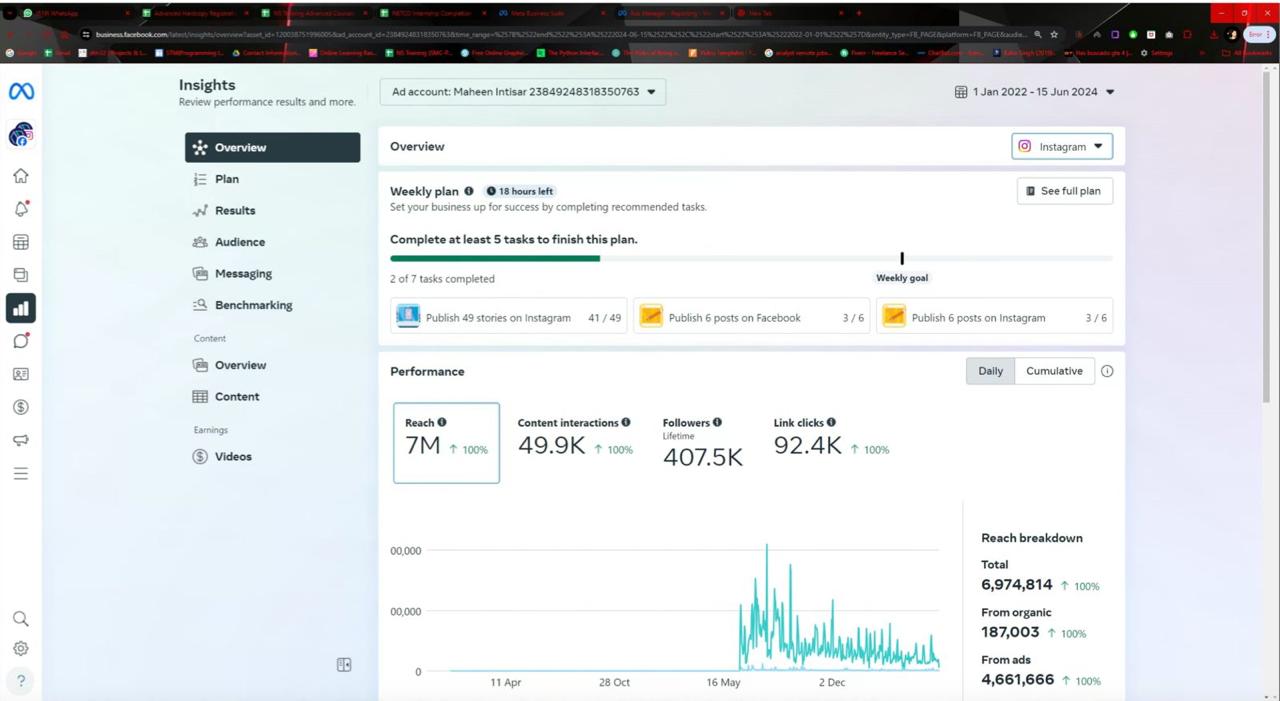The height and width of the screenshot is (701, 1280).
Task: Select the Reach metric card
Action: click(446, 443)
